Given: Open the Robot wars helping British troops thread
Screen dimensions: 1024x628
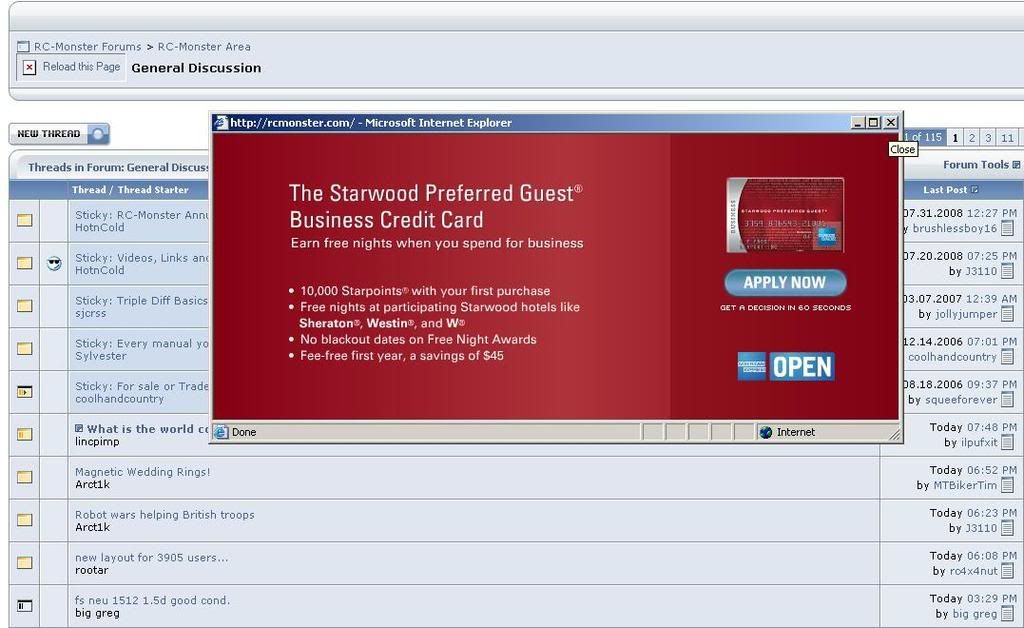Looking at the screenshot, I should coord(164,515).
